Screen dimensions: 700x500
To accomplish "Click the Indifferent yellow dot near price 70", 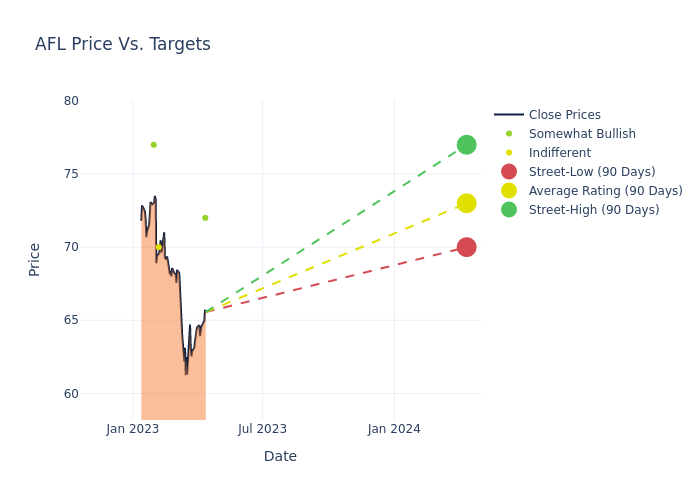I will coord(158,247).
